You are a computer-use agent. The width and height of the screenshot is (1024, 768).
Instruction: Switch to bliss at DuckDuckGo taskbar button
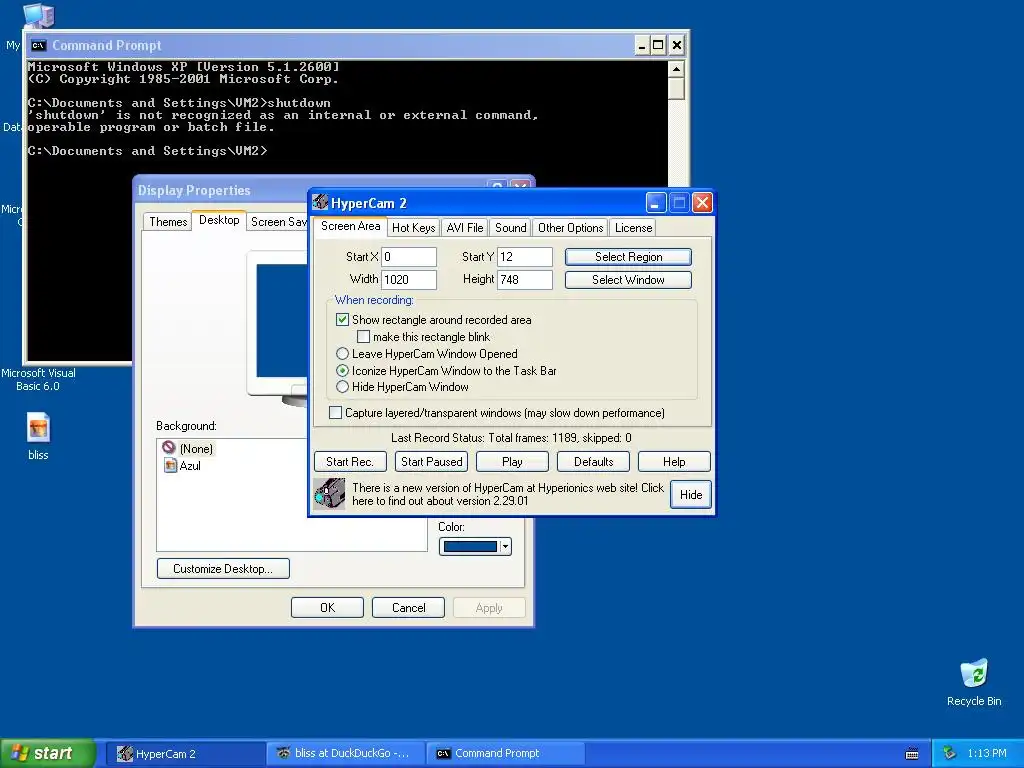pyautogui.click(x=345, y=754)
